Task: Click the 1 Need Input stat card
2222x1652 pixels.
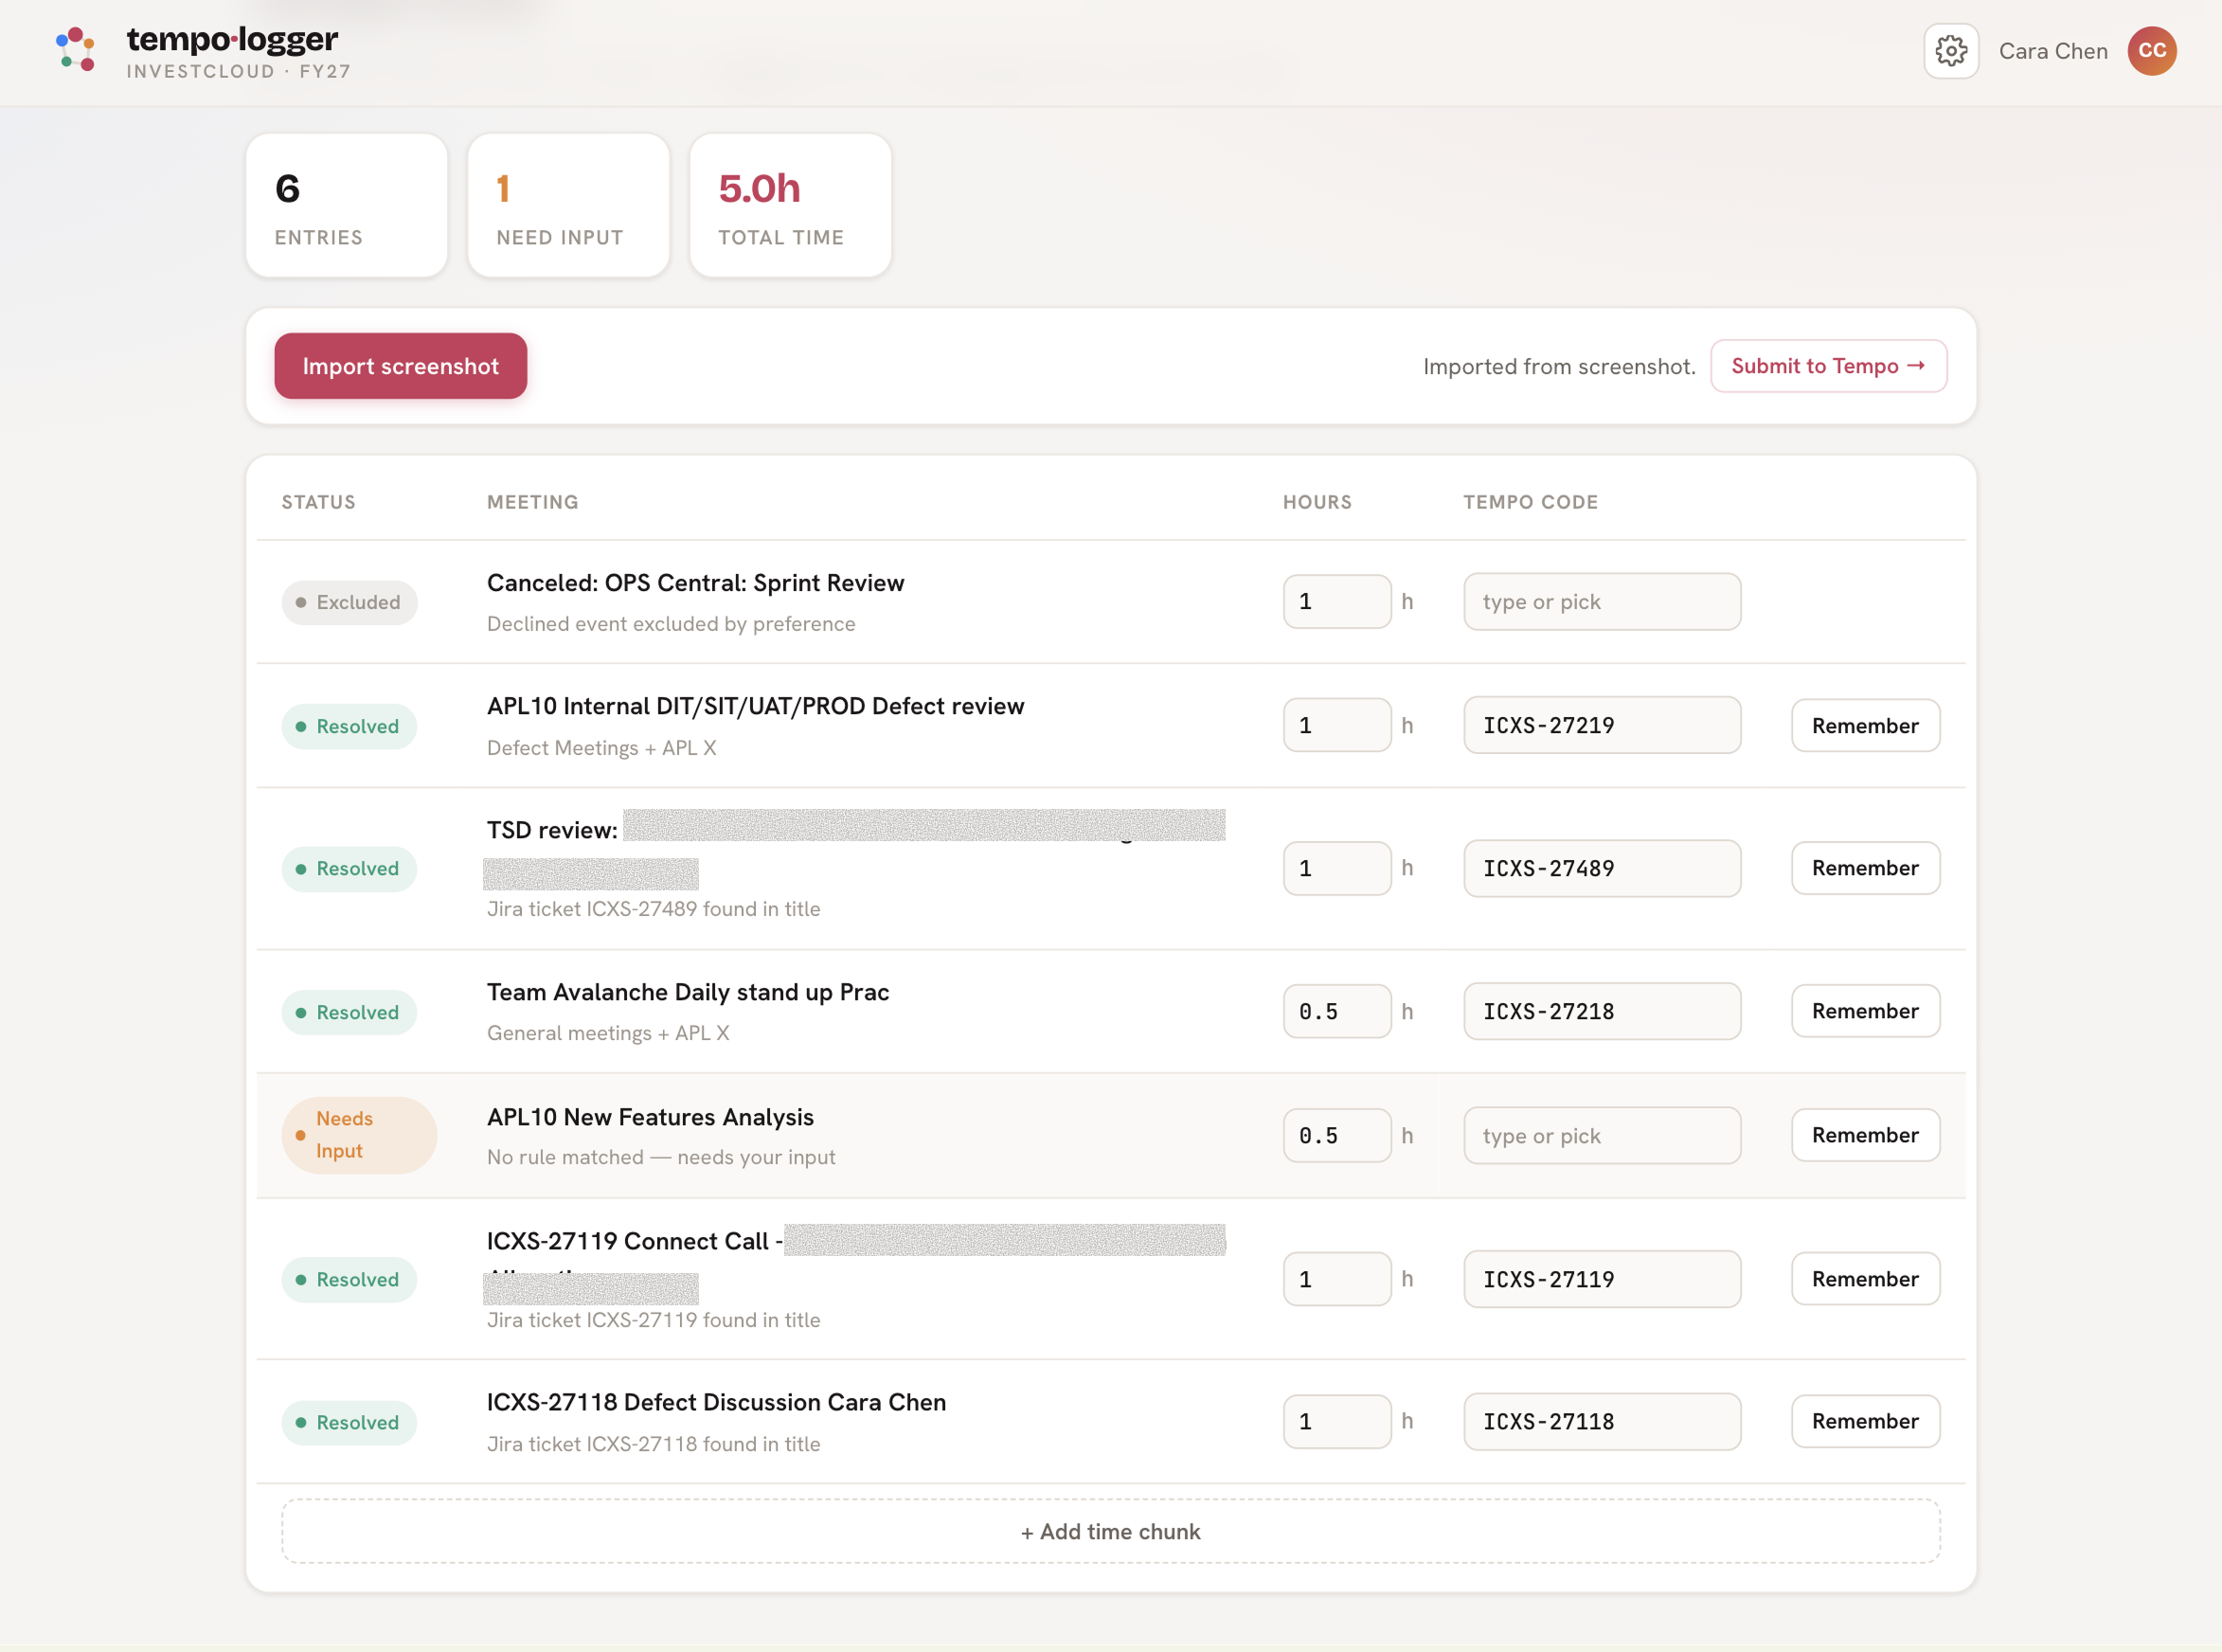Action: tap(568, 205)
